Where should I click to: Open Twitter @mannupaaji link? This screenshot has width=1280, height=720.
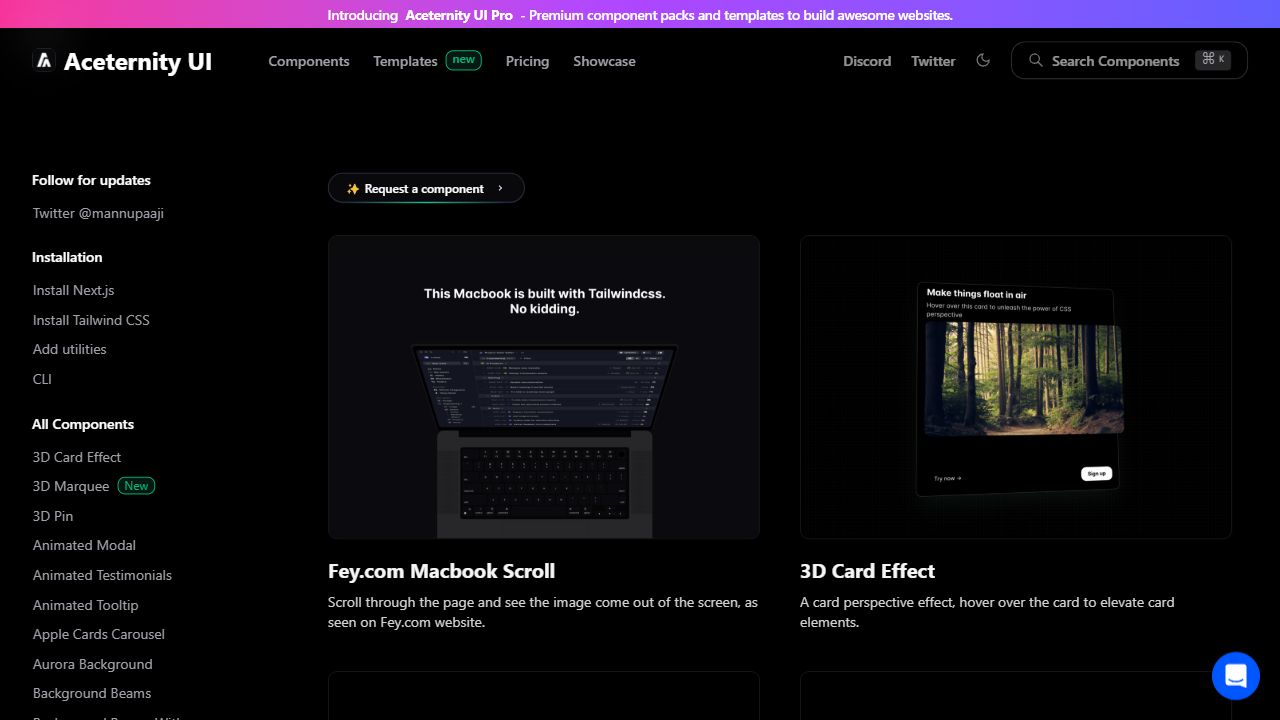tap(98, 213)
